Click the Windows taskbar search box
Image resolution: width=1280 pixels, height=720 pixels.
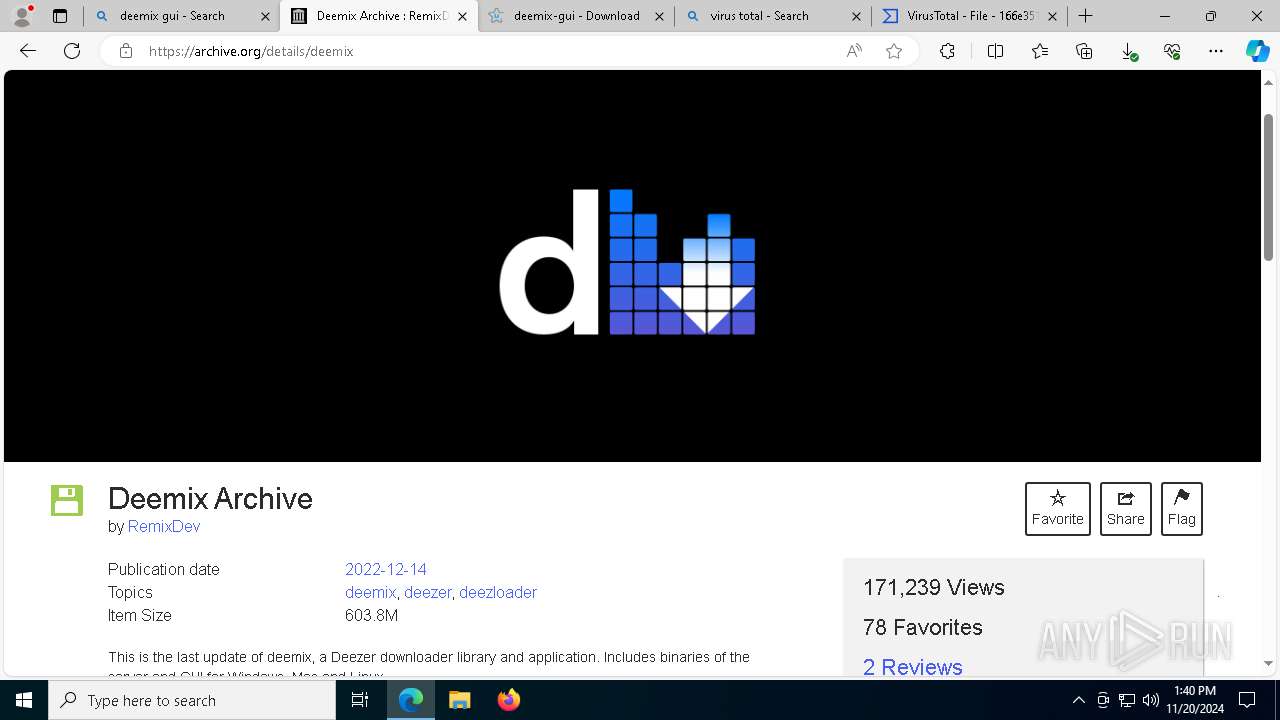pyautogui.click(x=192, y=700)
